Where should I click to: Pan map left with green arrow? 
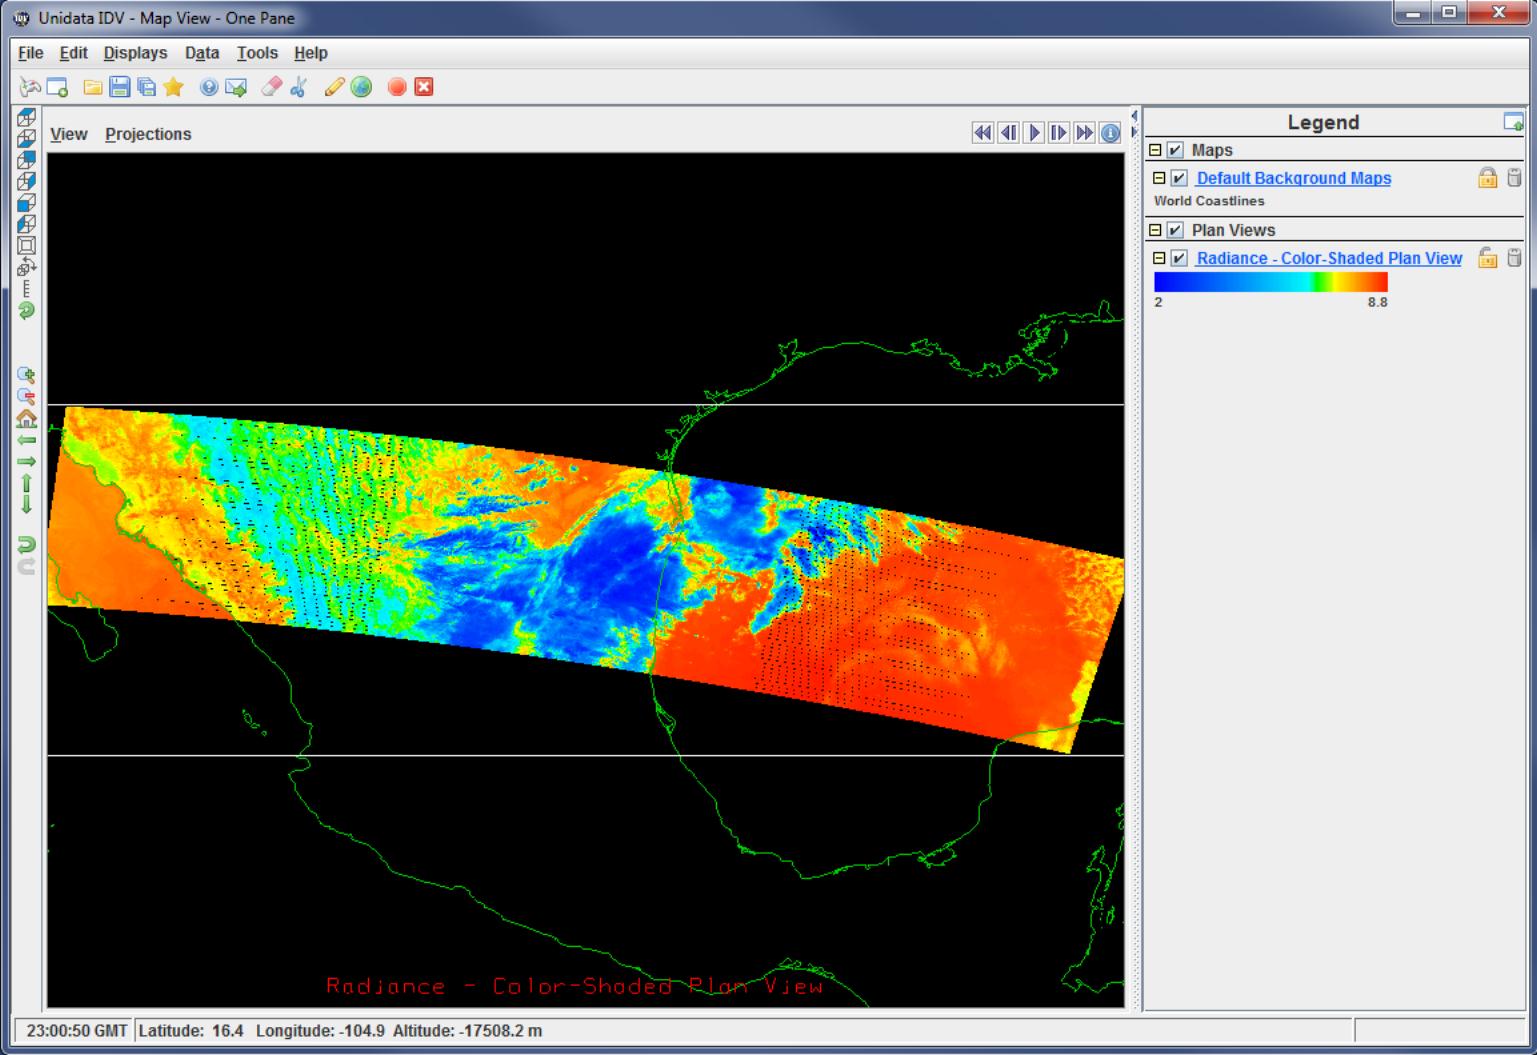(x=27, y=440)
